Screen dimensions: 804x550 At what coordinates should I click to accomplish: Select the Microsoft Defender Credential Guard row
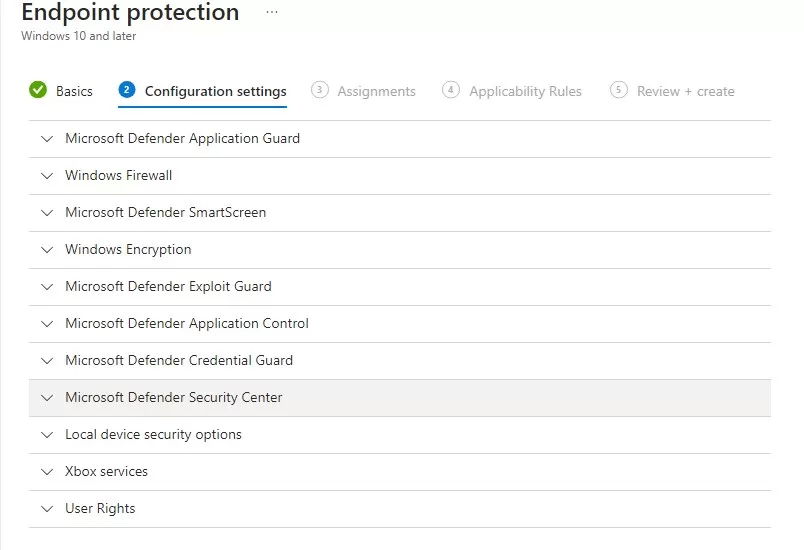point(400,361)
